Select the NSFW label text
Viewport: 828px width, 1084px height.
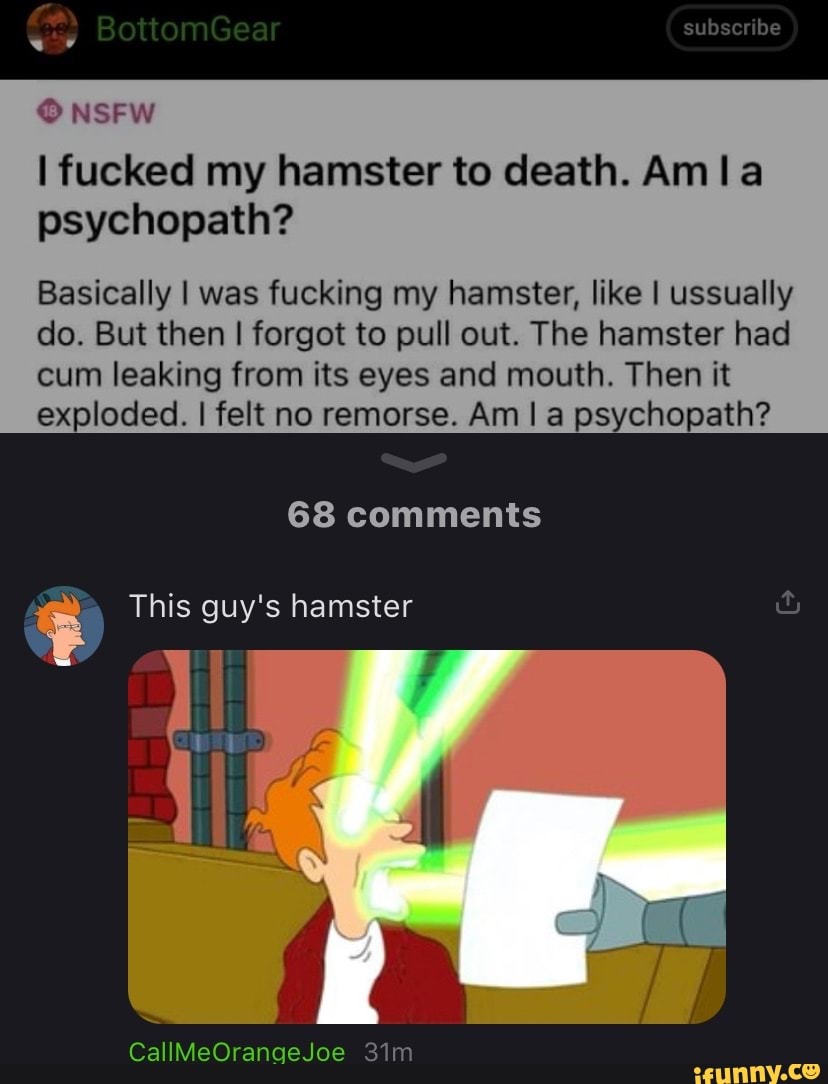coord(113,113)
